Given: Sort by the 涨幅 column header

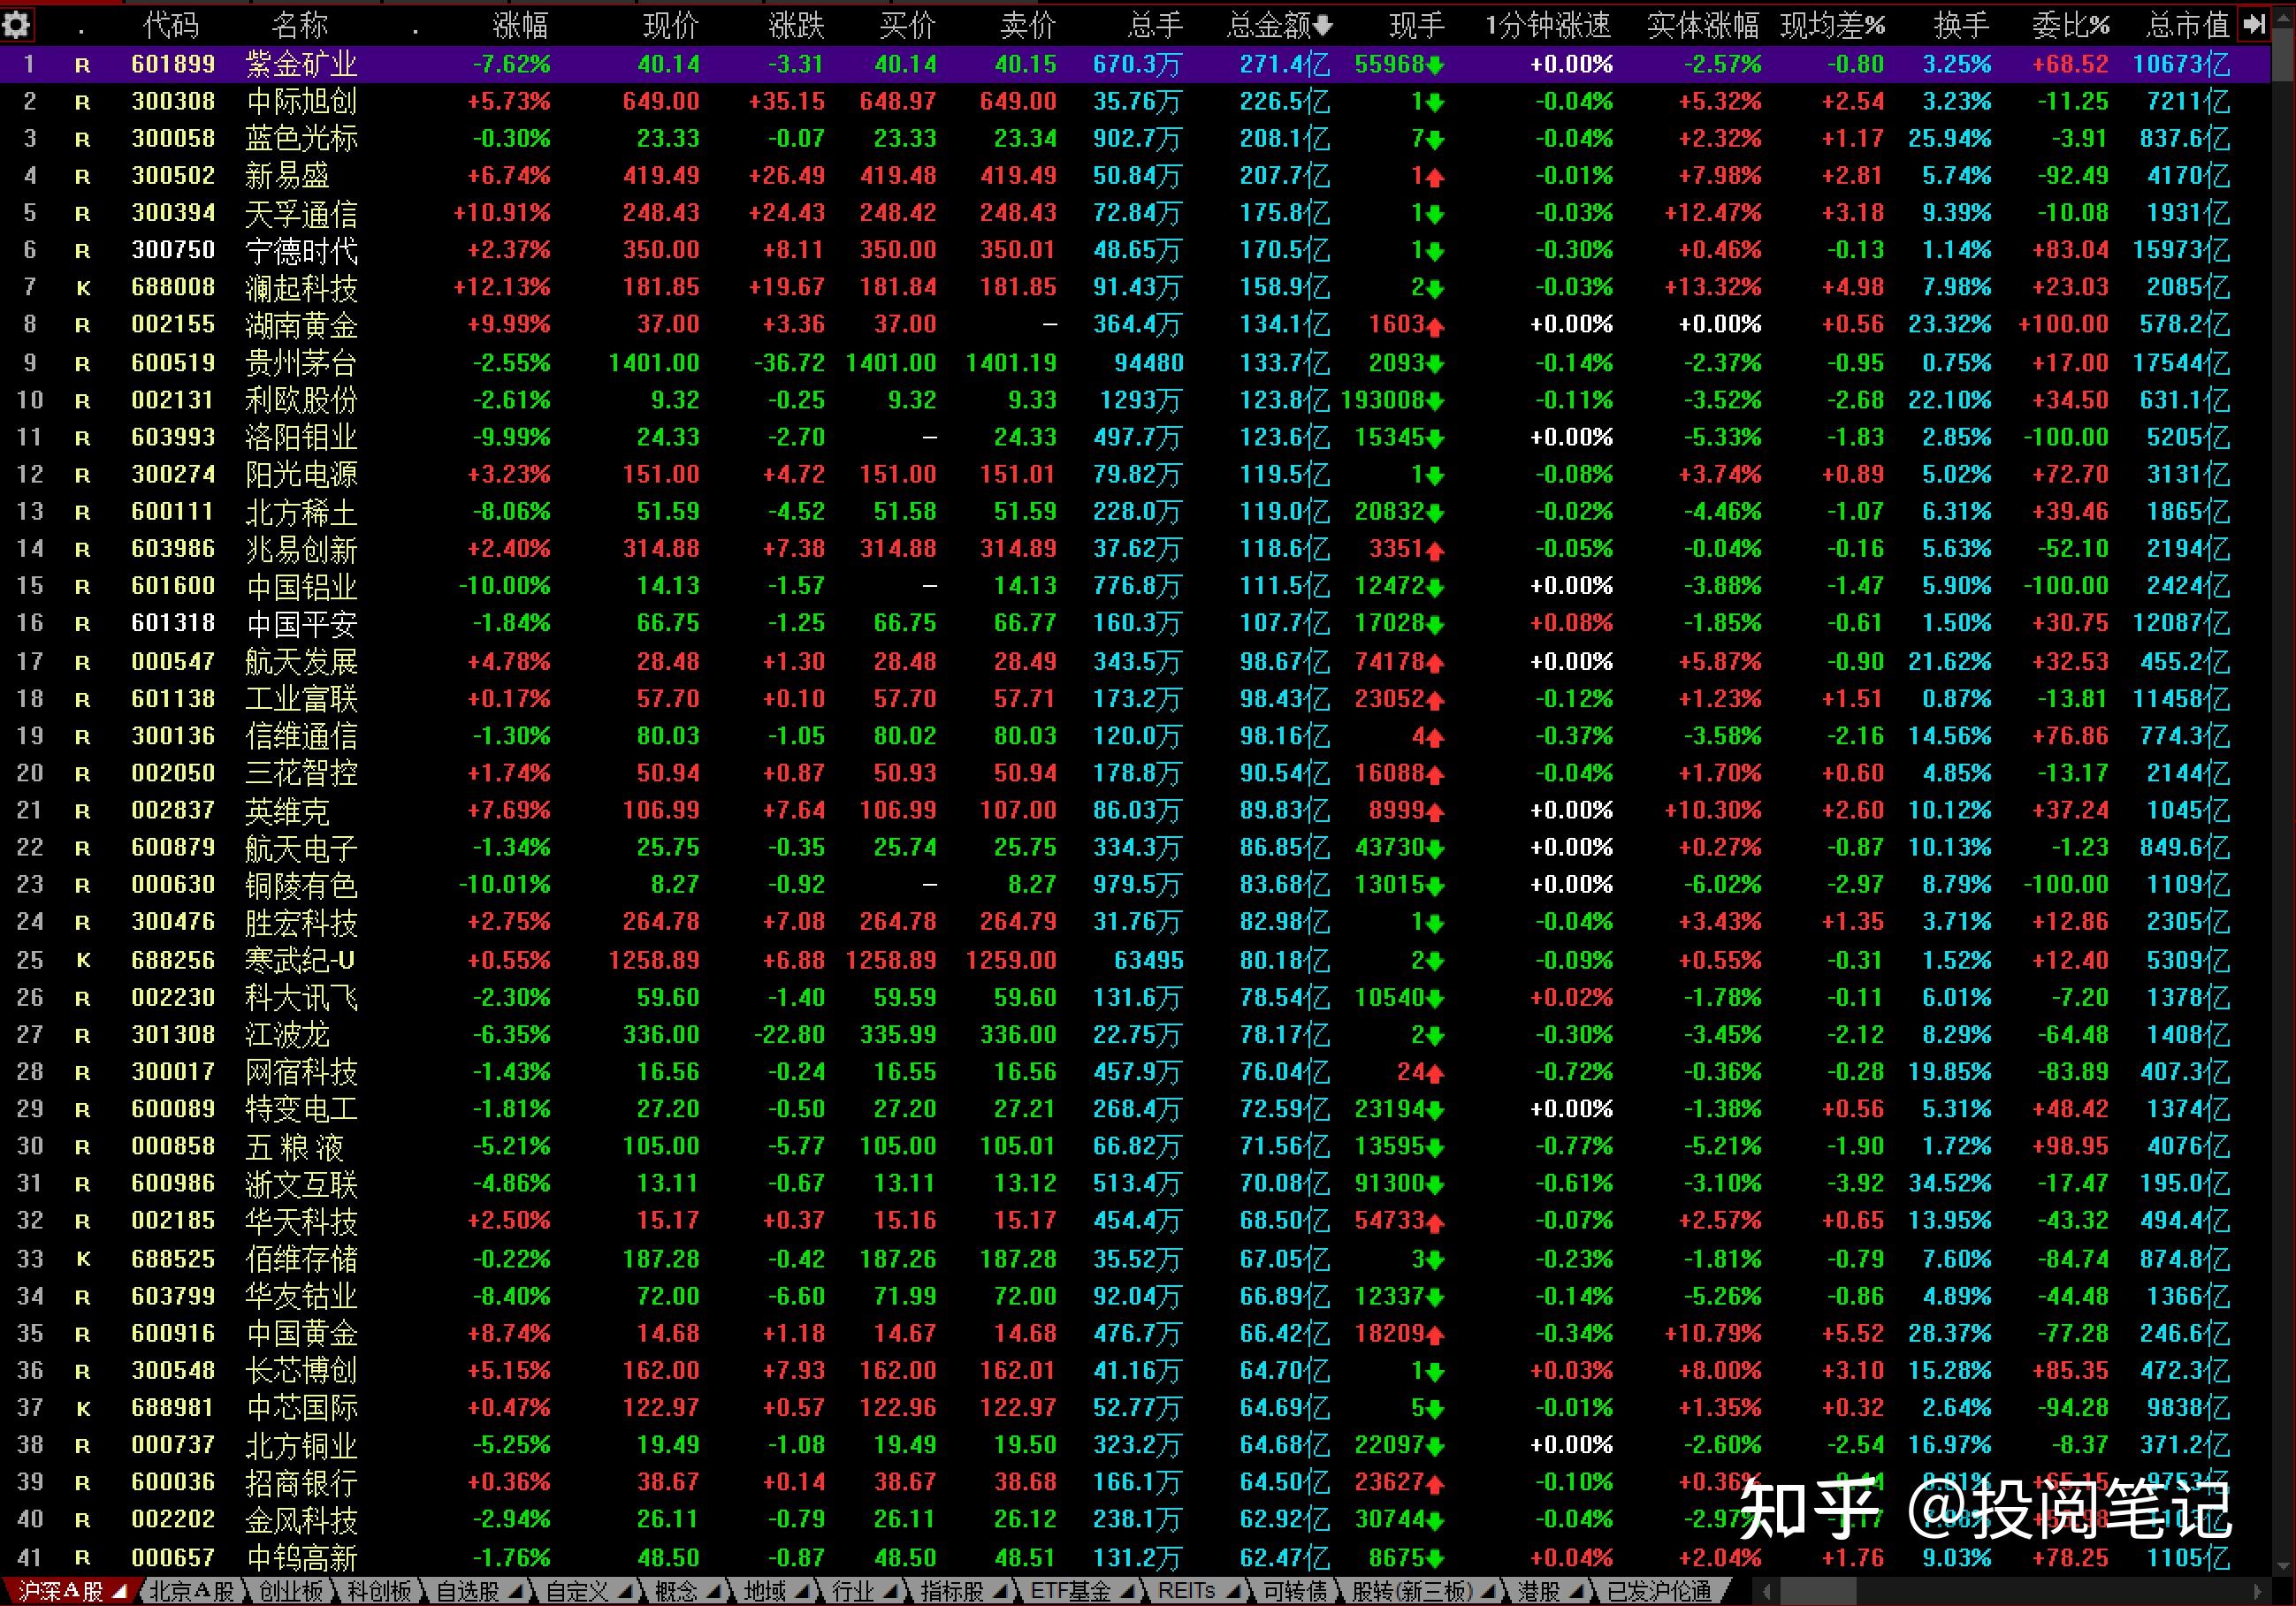Looking at the screenshot, I should [x=520, y=25].
